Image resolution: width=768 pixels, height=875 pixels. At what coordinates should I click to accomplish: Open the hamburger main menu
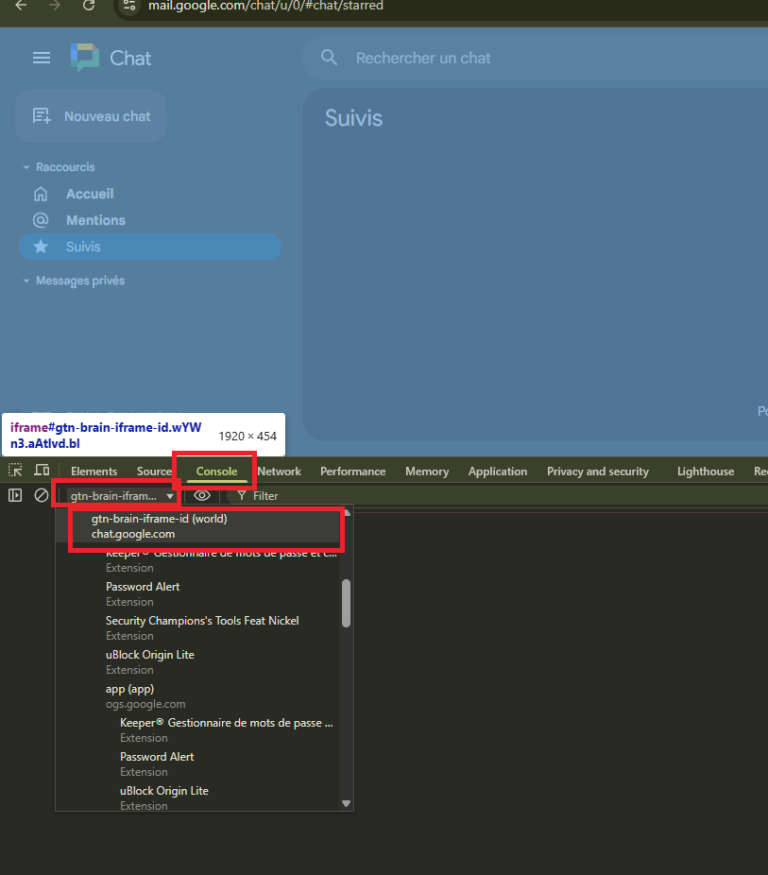41,57
